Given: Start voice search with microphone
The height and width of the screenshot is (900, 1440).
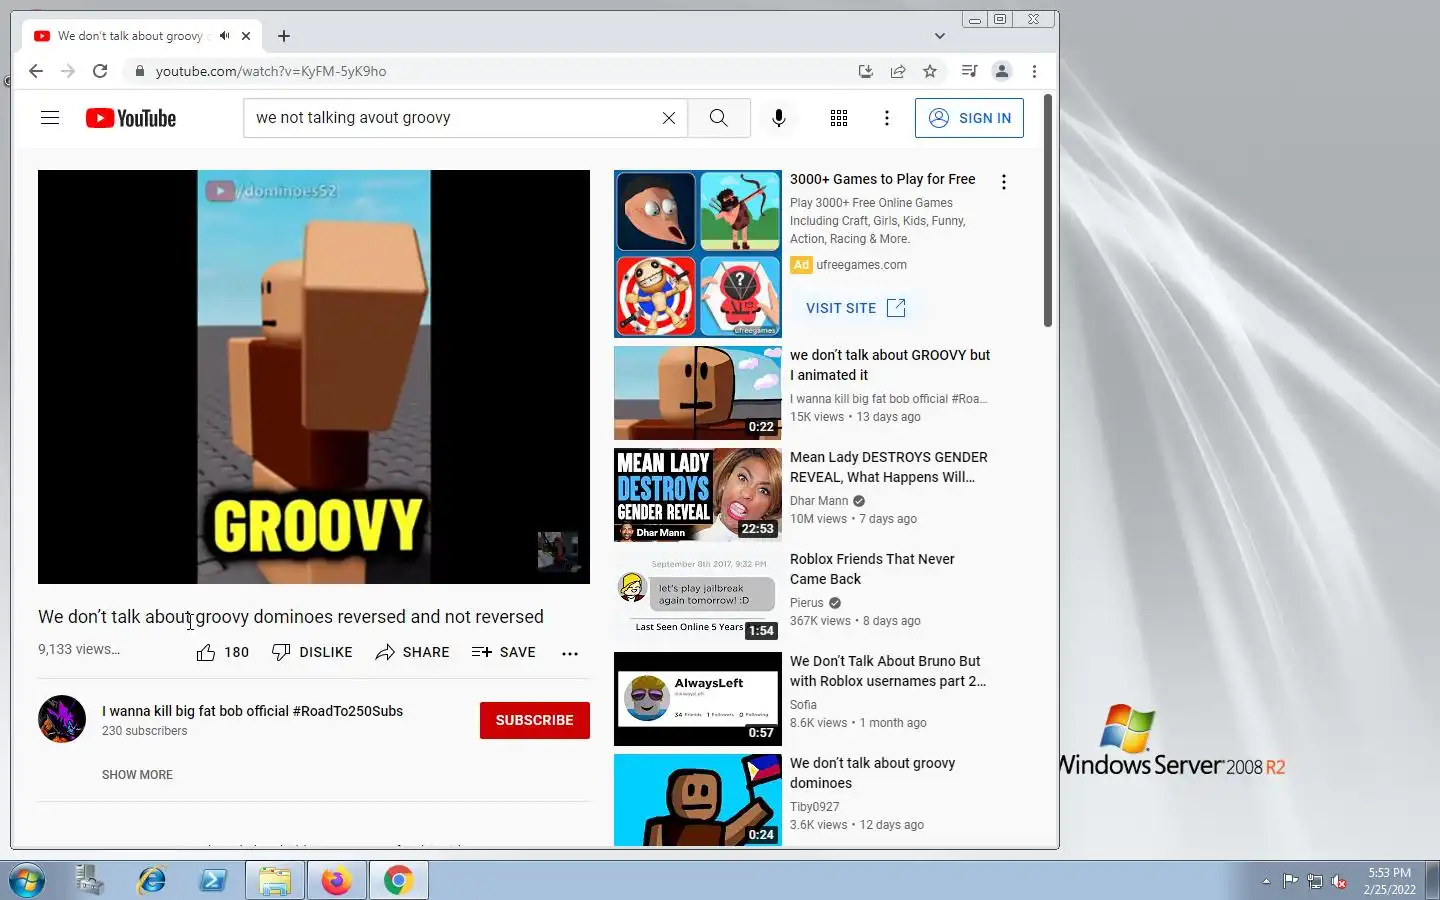Looking at the screenshot, I should [779, 118].
